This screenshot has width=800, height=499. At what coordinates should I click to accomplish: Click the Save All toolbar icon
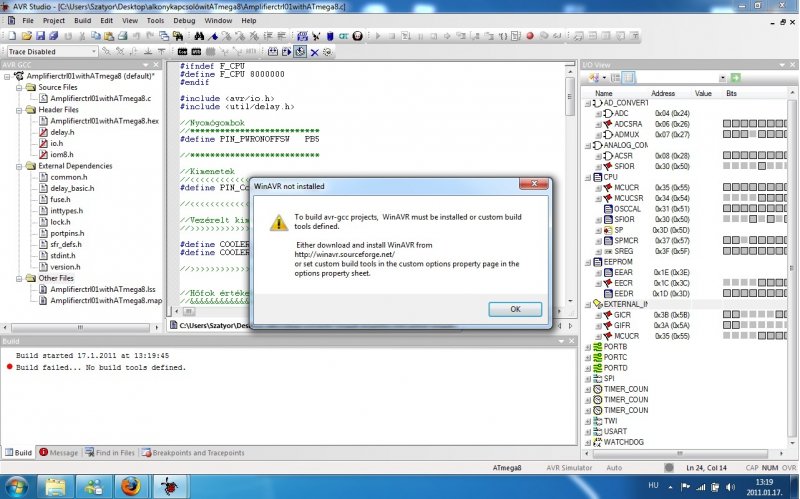tap(54, 36)
